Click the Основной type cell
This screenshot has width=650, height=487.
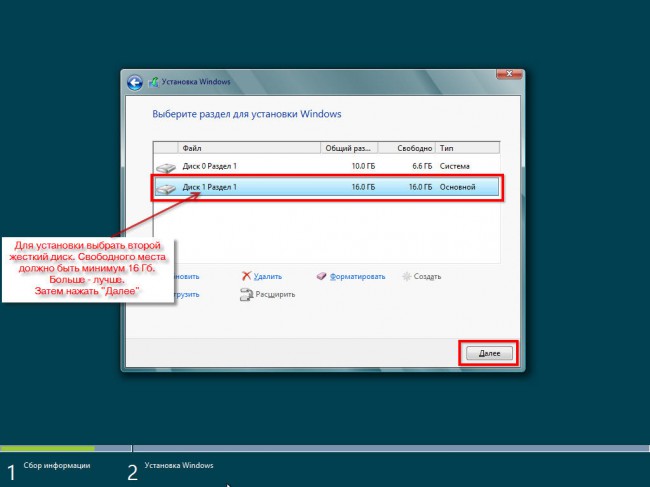click(458, 187)
